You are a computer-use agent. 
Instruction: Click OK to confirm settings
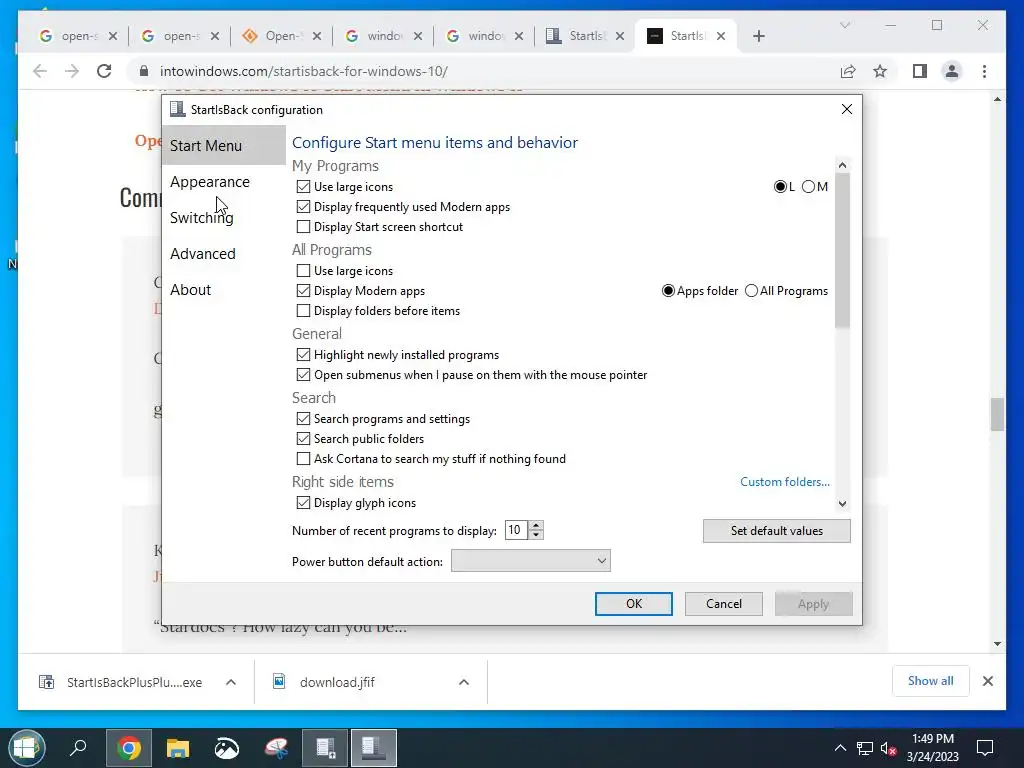click(x=633, y=604)
